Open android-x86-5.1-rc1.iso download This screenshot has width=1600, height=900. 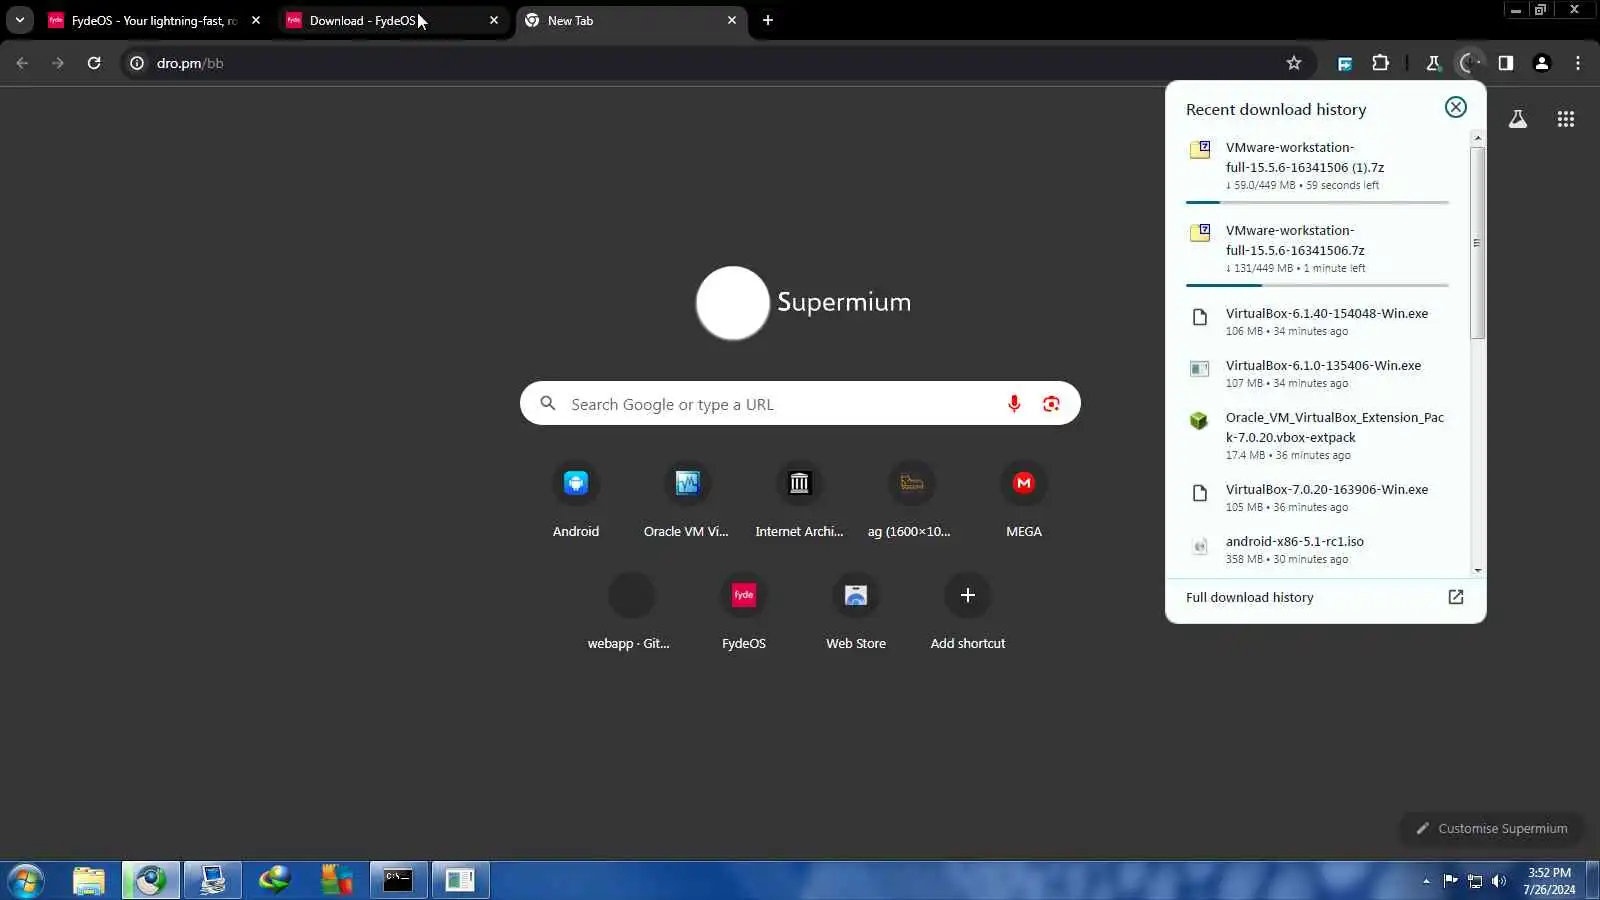(1317, 549)
